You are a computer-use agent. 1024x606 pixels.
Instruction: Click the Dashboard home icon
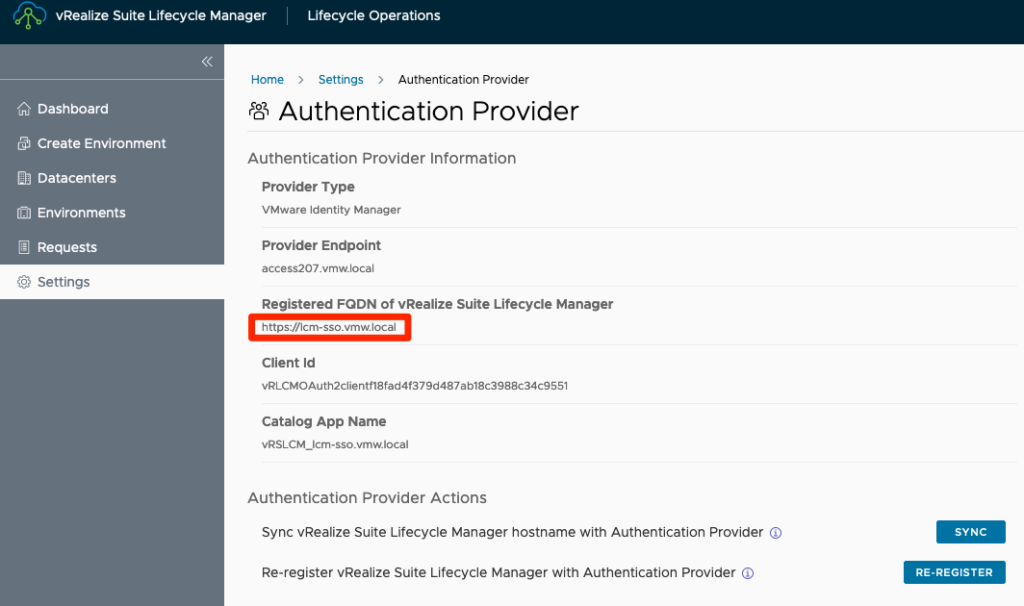pyautogui.click(x=24, y=109)
